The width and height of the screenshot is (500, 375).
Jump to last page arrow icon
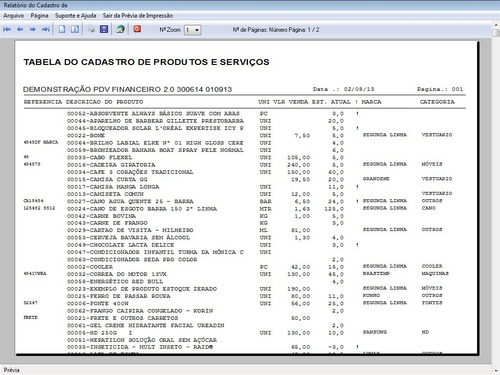point(45,29)
